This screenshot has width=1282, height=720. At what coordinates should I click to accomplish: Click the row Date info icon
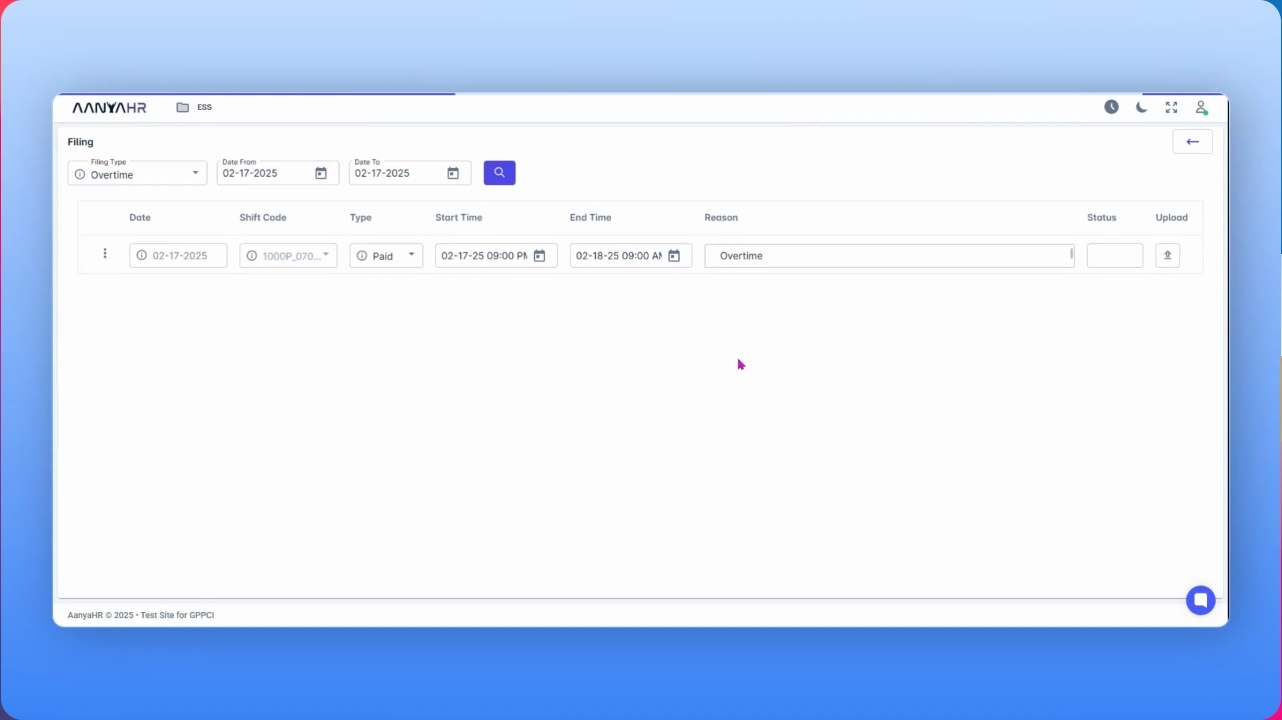(x=142, y=256)
